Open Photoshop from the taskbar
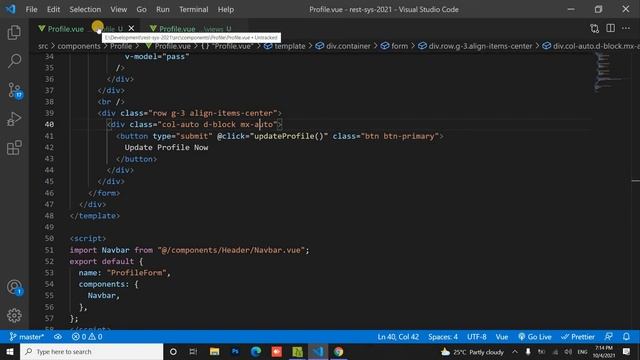This screenshot has height=360, width=640. [x=235, y=351]
